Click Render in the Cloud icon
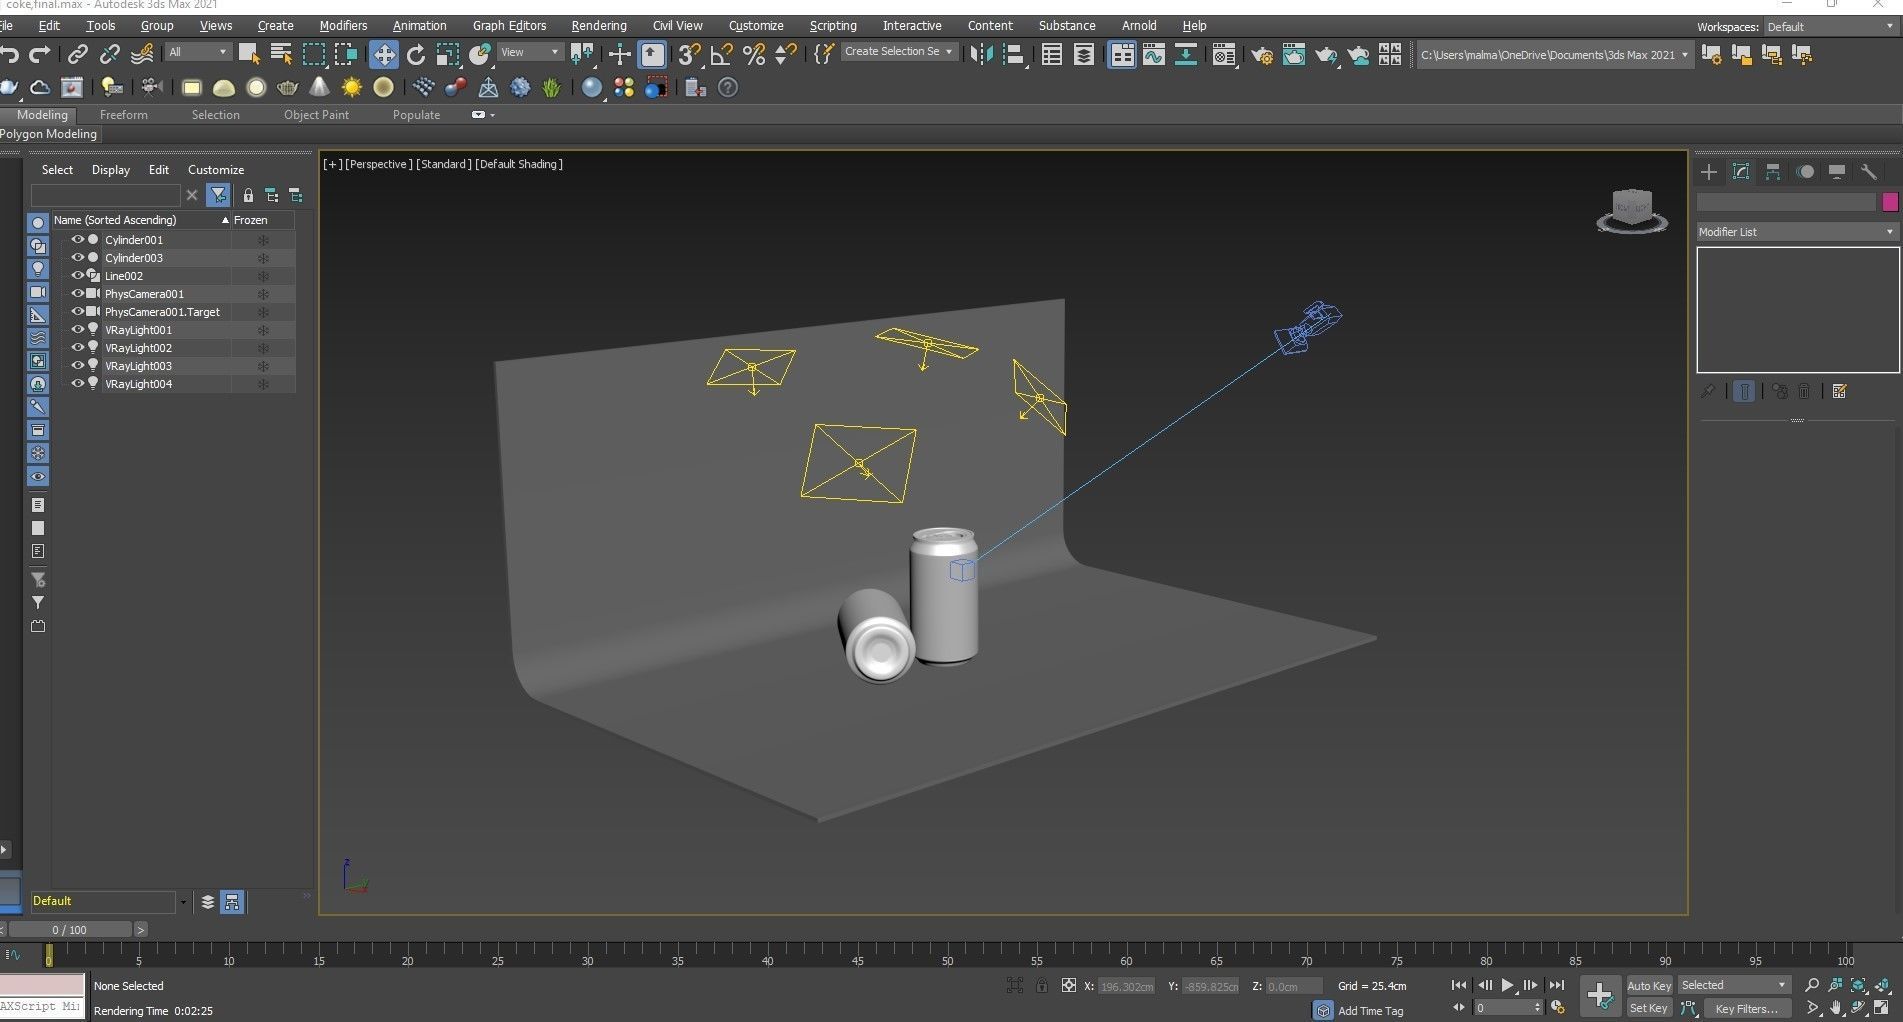The height and width of the screenshot is (1022, 1903). tap(1358, 54)
